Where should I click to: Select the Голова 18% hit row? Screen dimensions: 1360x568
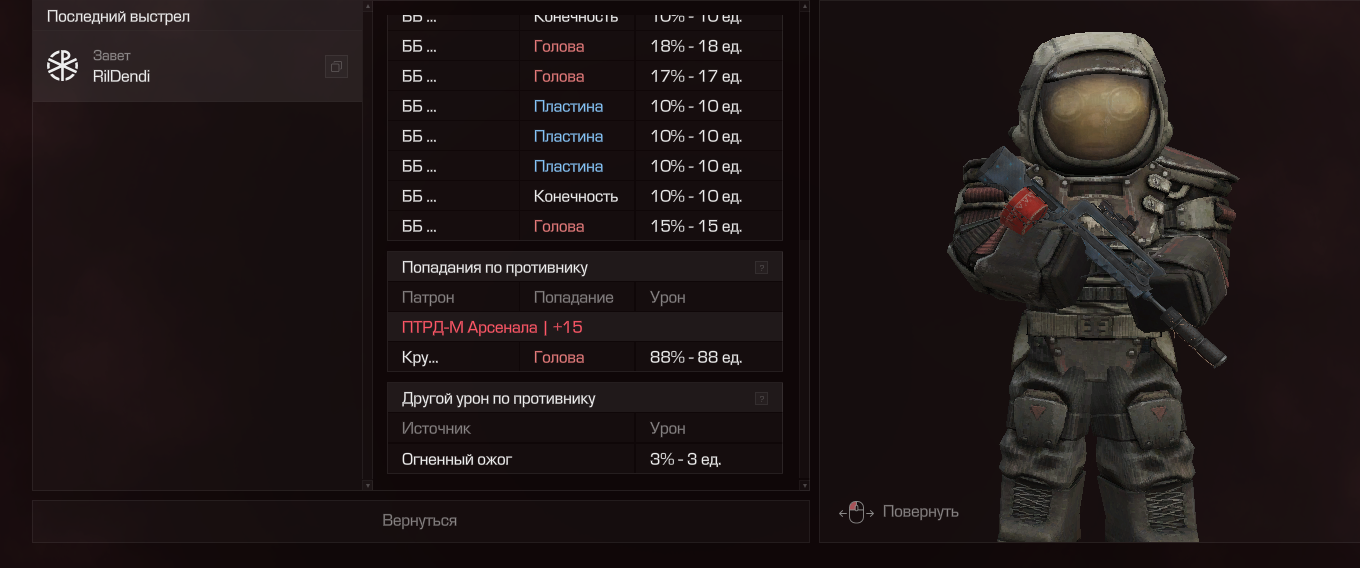pyautogui.click(x=584, y=46)
